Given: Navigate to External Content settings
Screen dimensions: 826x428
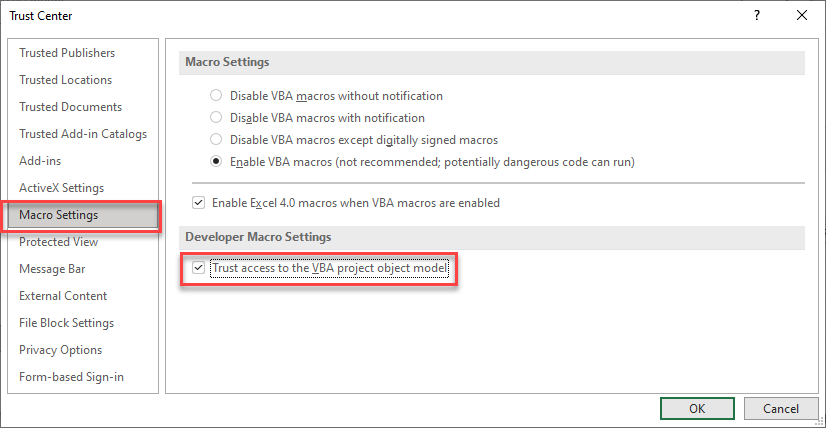Looking at the screenshot, I should tap(63, 296).
